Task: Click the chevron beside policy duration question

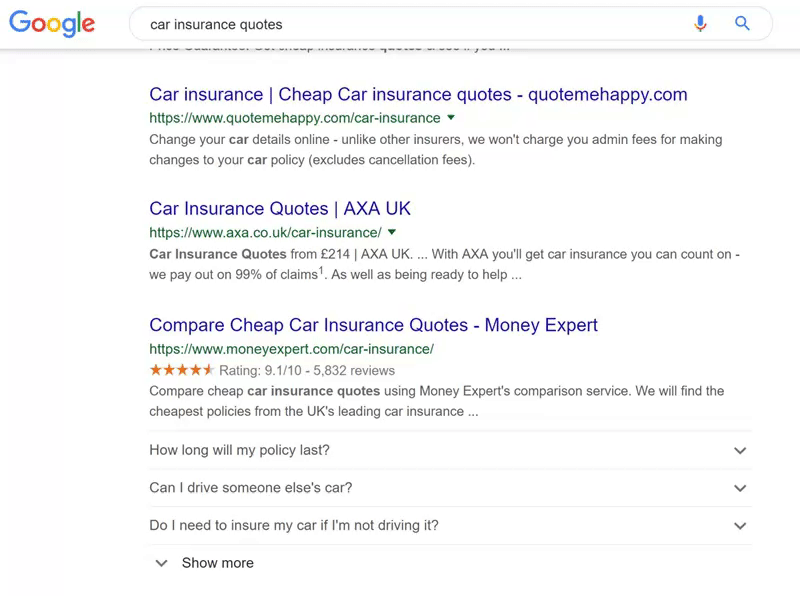Action: (740, 451)
